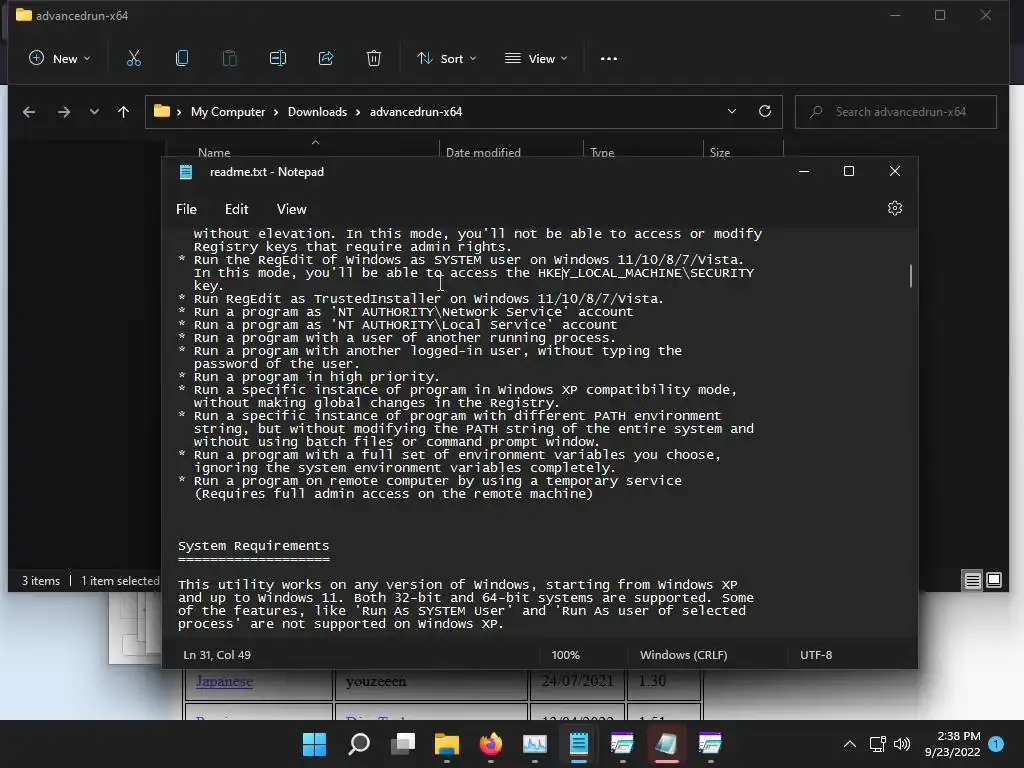
Task: Open Task View on the taskbar
Action: 403,744
